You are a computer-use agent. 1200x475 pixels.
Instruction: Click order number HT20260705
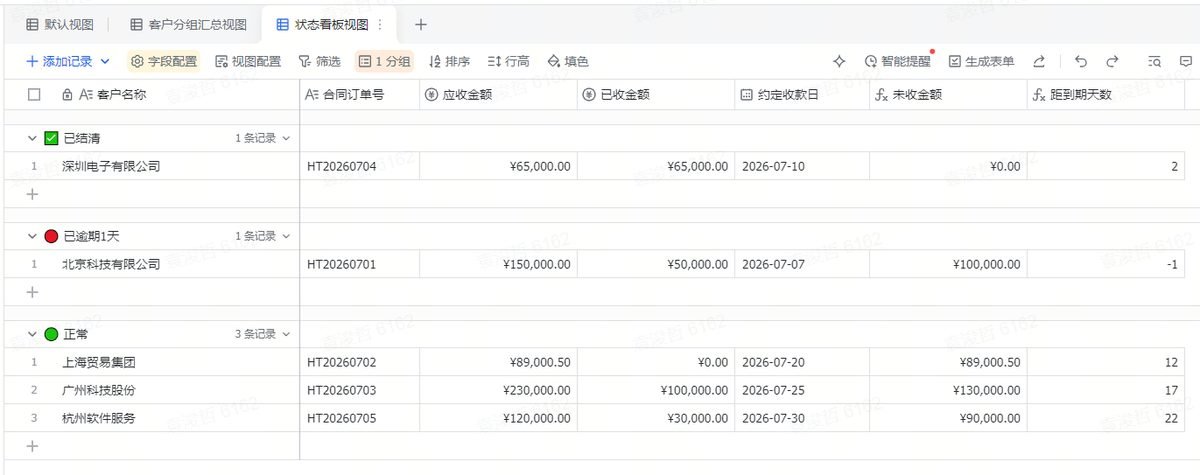tap(360, 418)
